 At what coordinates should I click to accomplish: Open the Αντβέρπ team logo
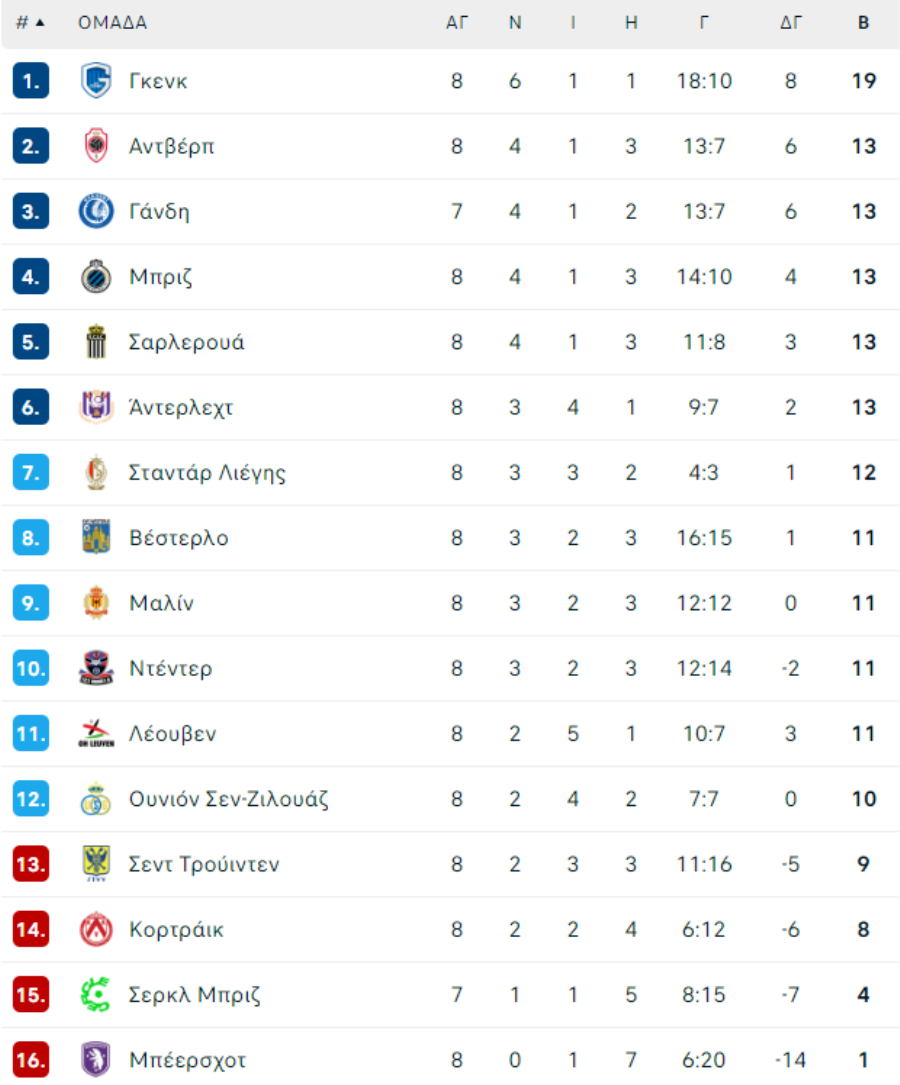pyautogui.click(x=96, y=145)
